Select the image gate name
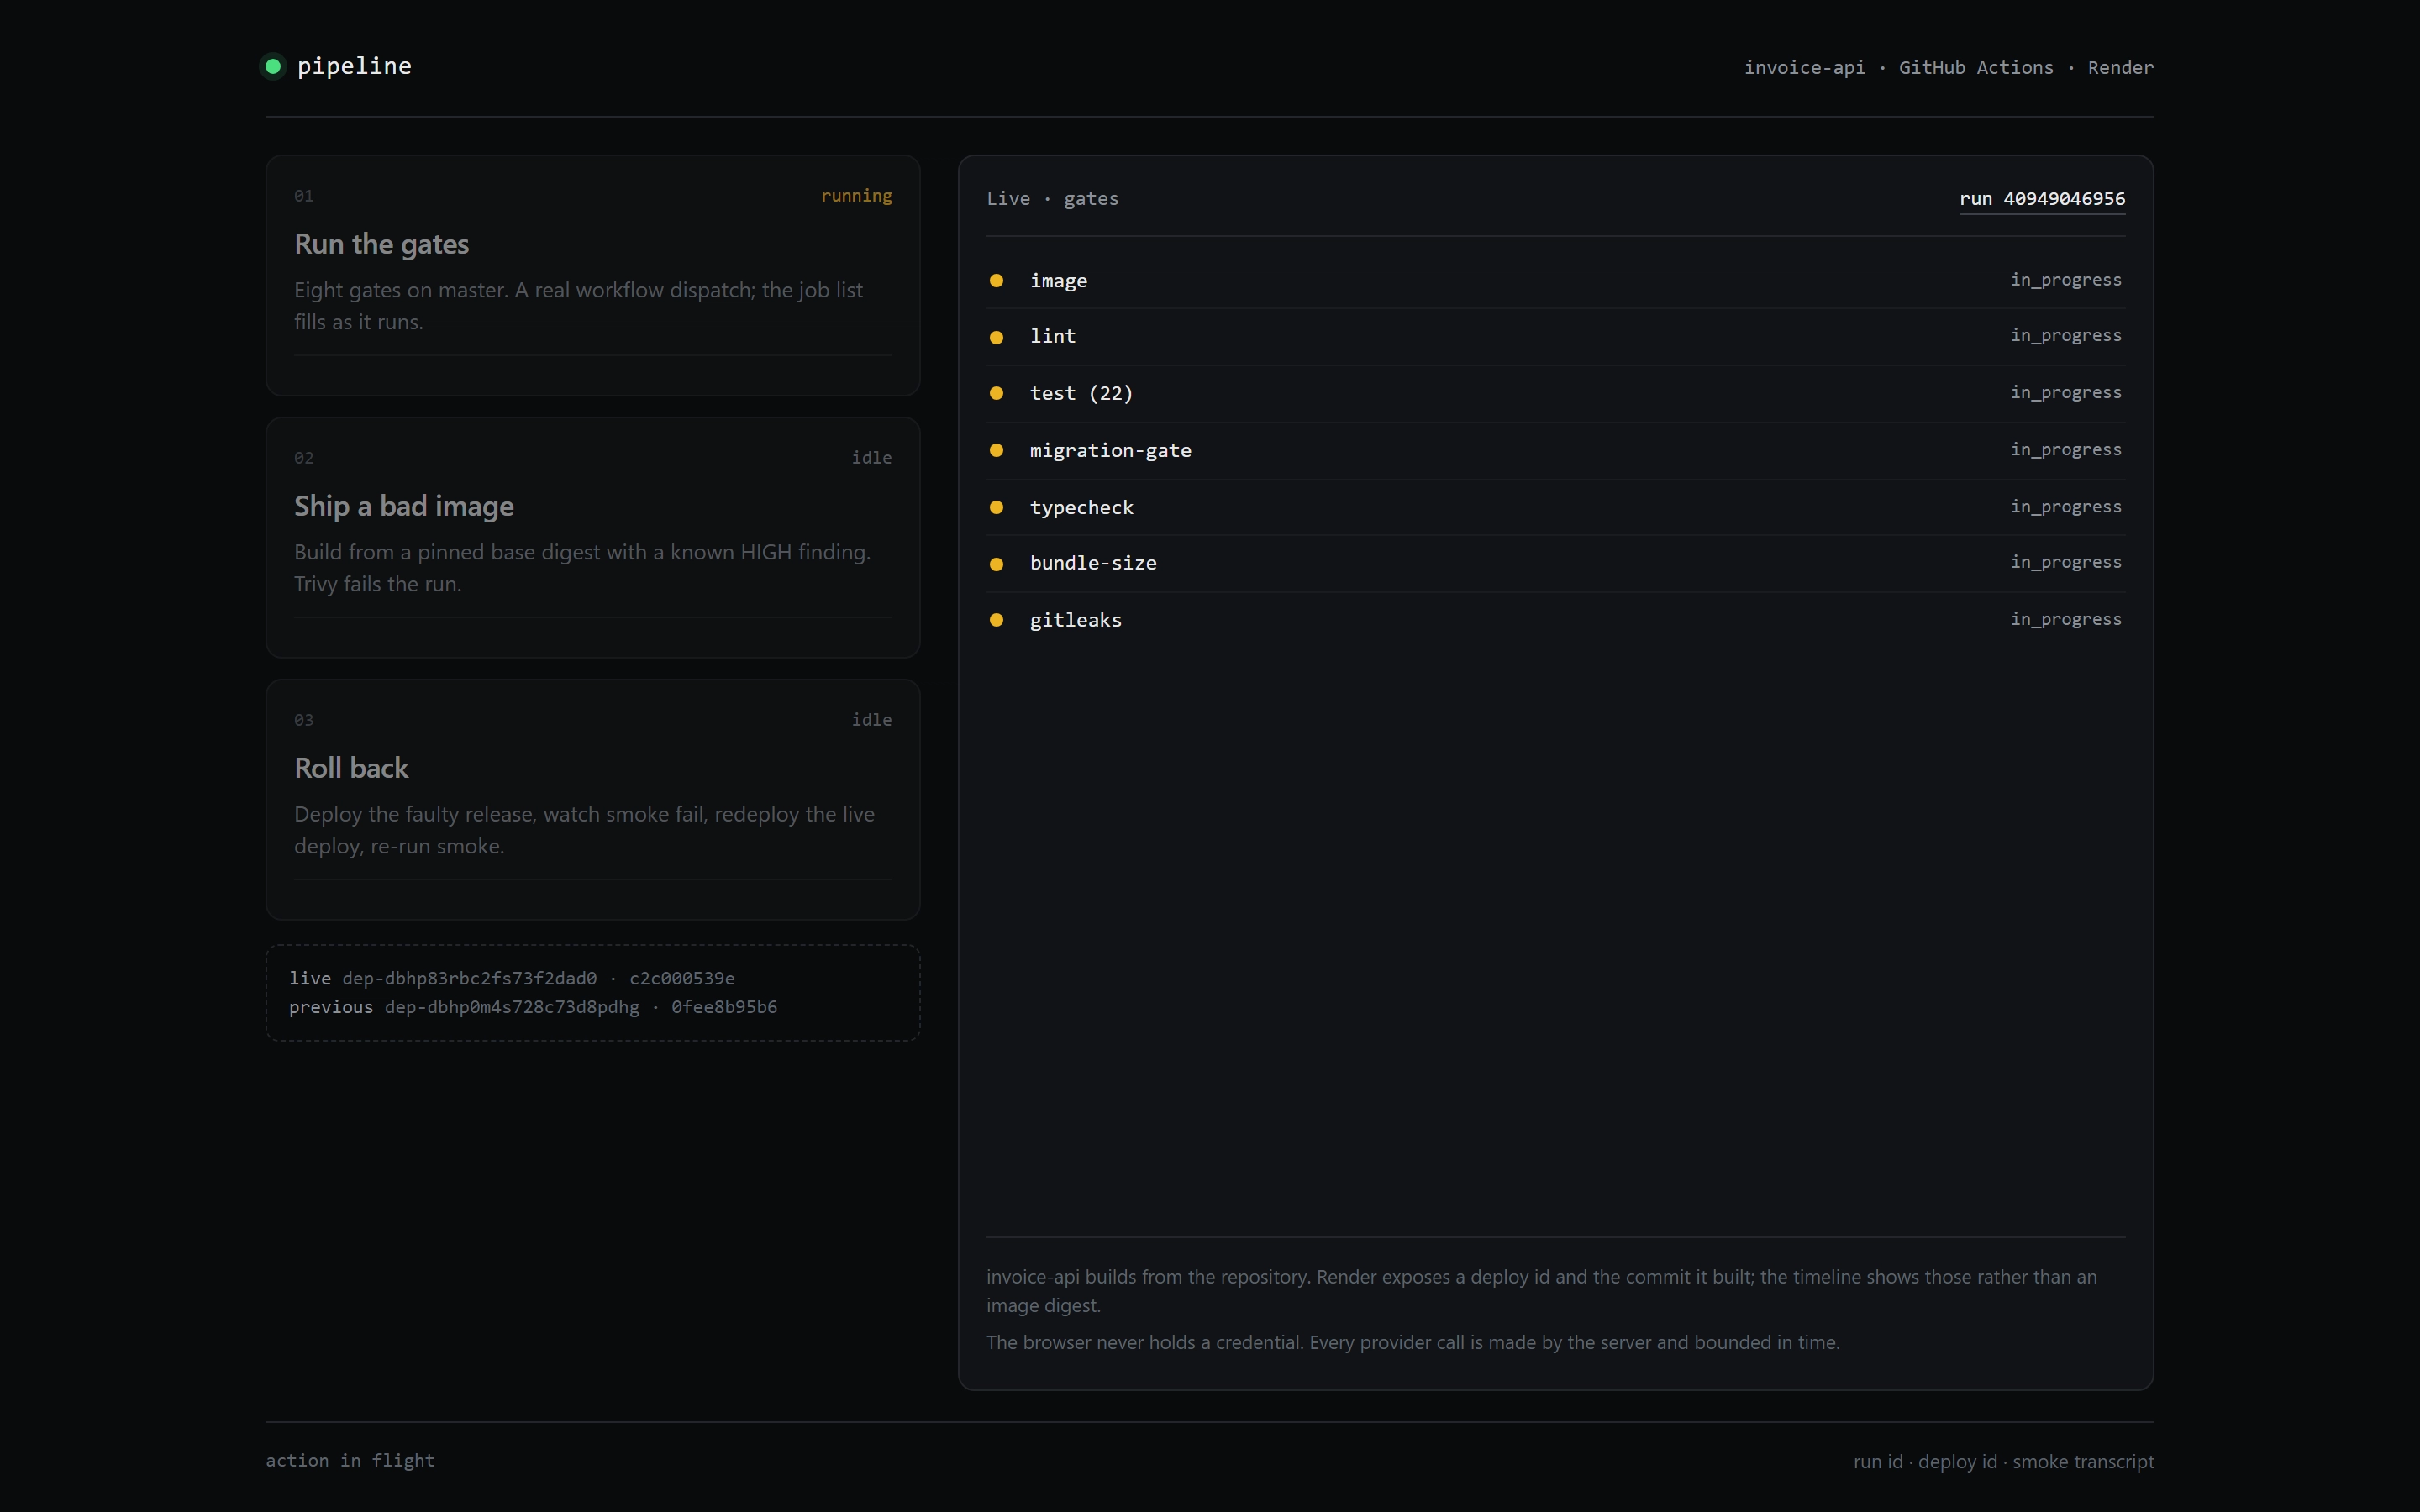 click(x=1058, y=281)
